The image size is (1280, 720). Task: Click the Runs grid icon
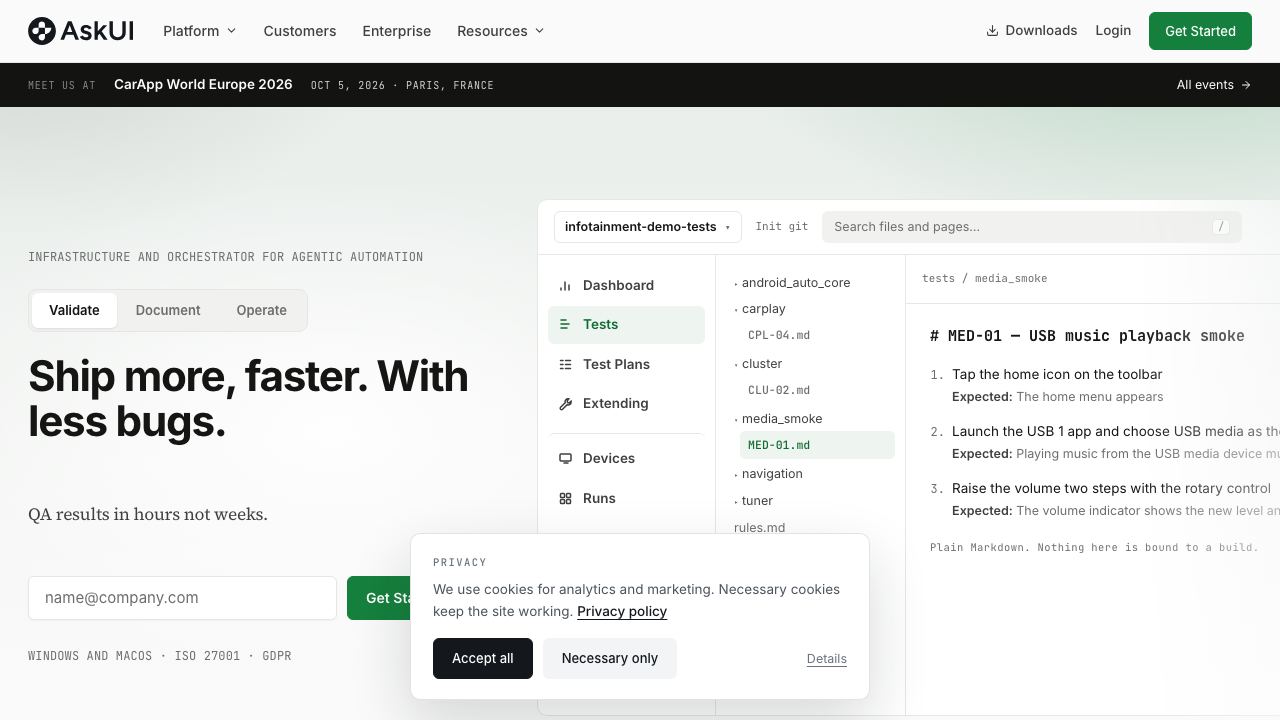click(x=565, y=498)
